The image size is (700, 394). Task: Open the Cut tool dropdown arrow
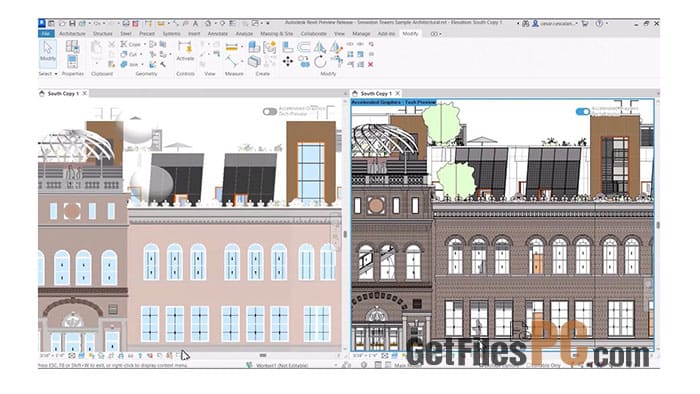[141, 54]
